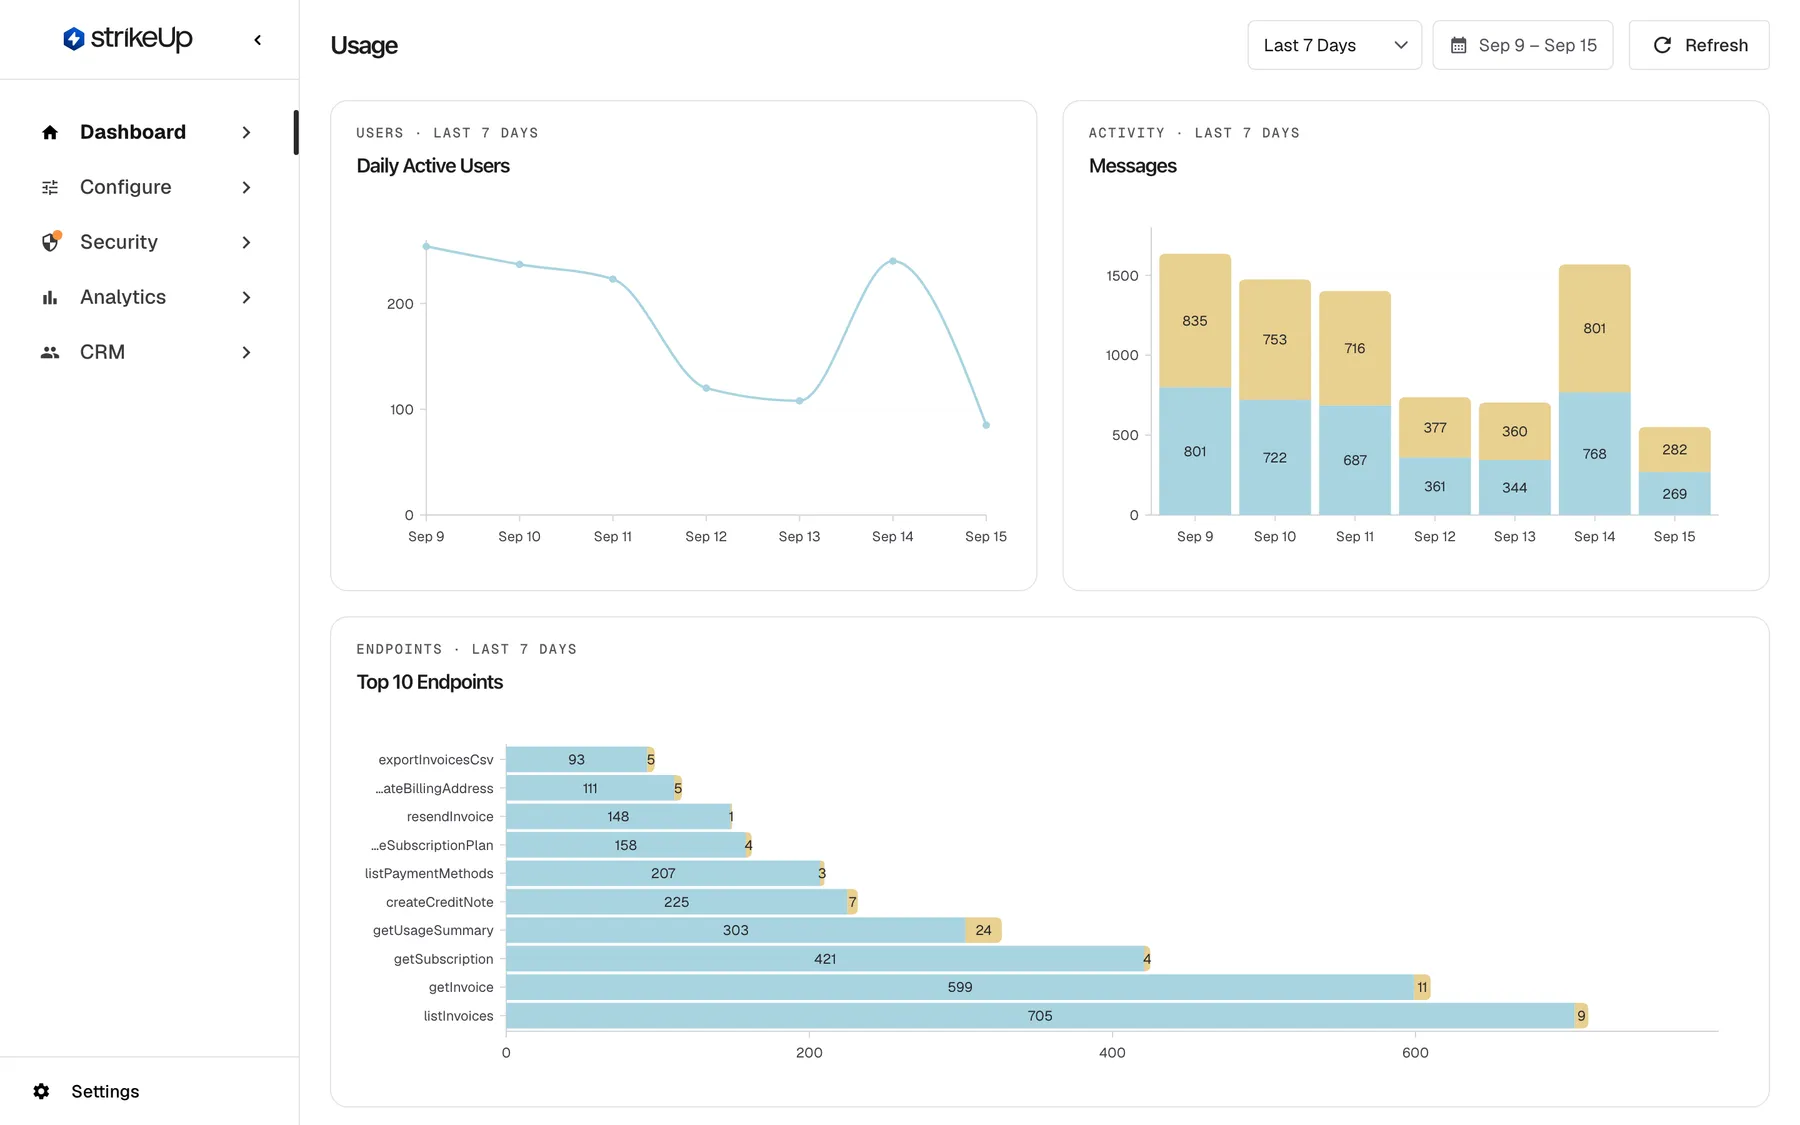
Task: Click the 835 segment of Sep 9 bar
Action: (1195, 321)
